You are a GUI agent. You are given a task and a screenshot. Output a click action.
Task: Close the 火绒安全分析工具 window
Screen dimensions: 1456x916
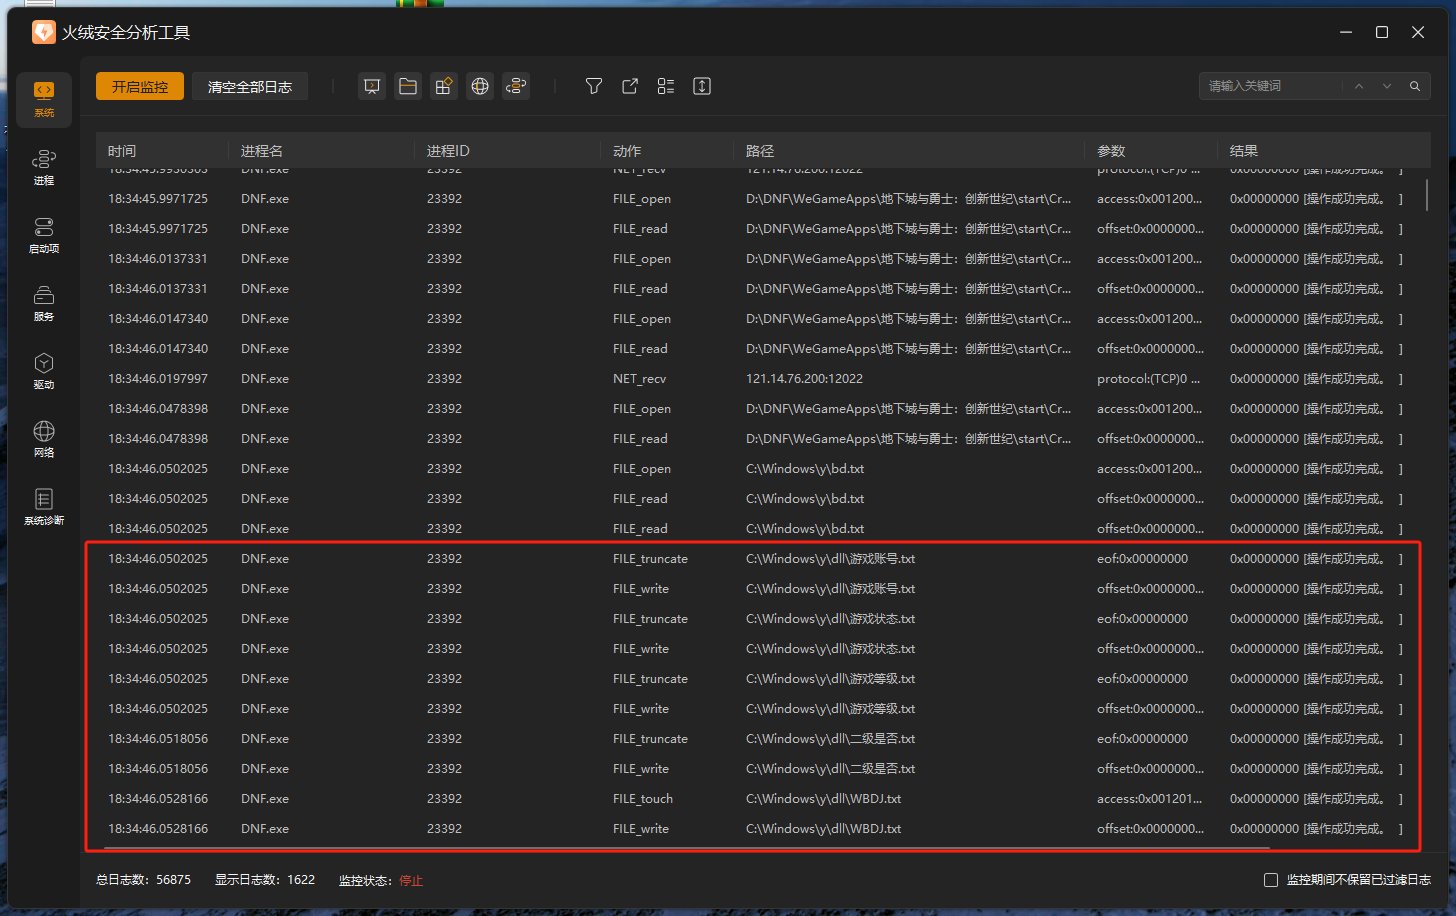point(1418,32)
